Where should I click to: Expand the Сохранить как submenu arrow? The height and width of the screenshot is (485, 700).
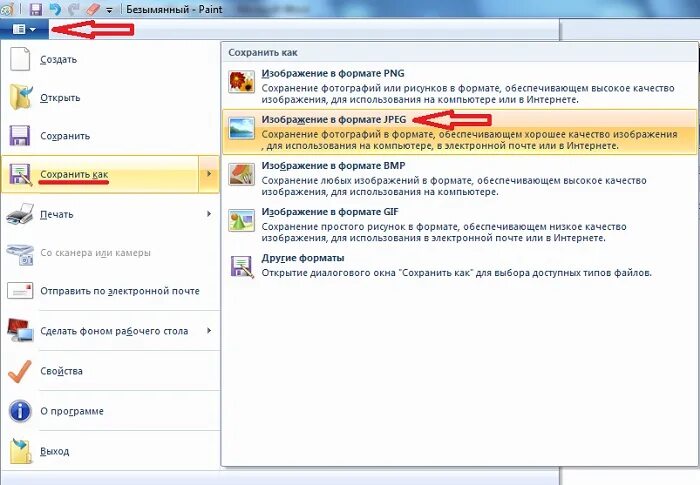point(209,174)
